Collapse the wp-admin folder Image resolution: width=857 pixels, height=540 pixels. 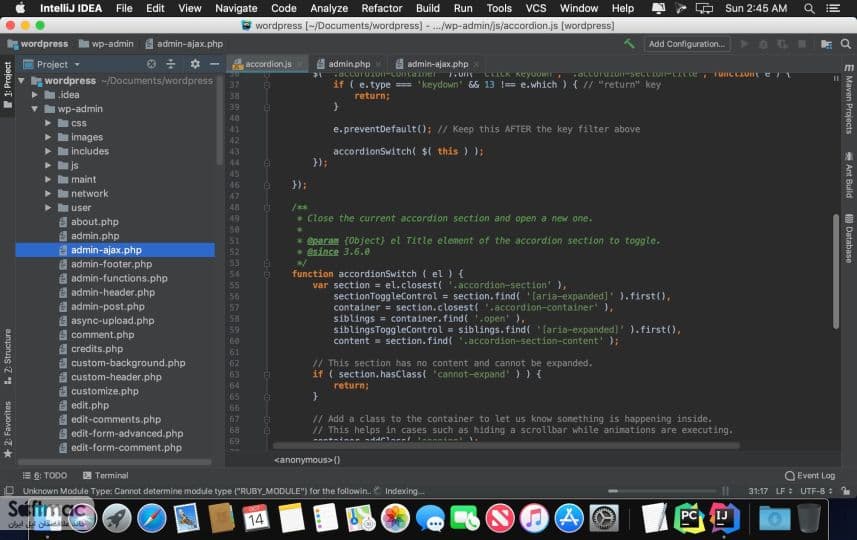click(34, 109)
